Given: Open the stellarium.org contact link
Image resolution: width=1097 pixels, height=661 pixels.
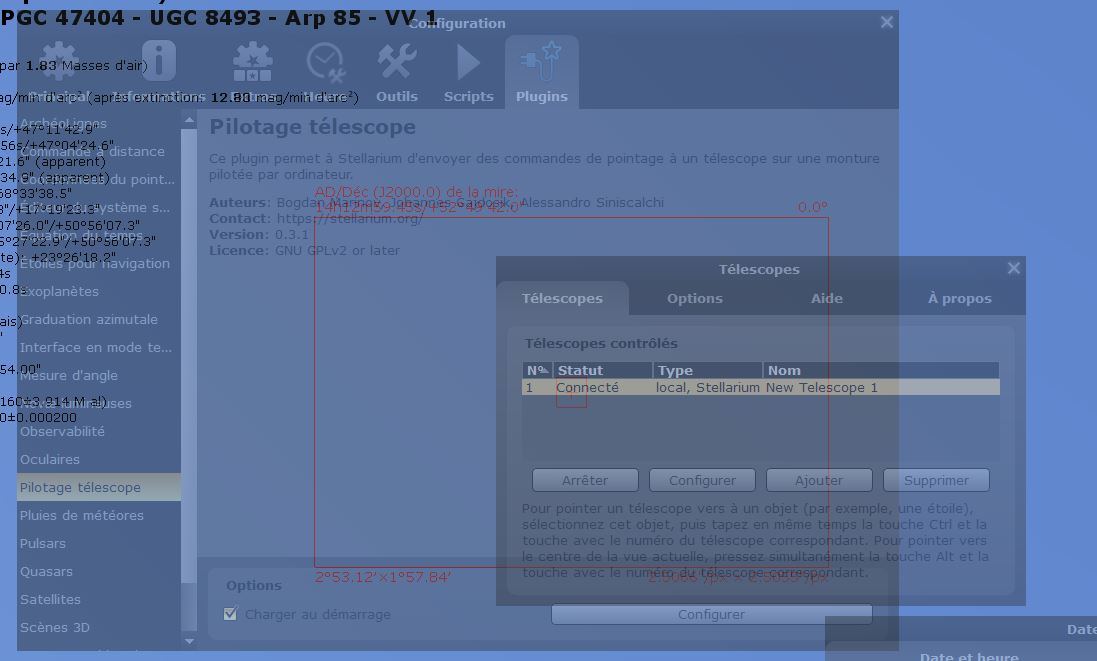Looking at the screenshot, I should [350, 218].
